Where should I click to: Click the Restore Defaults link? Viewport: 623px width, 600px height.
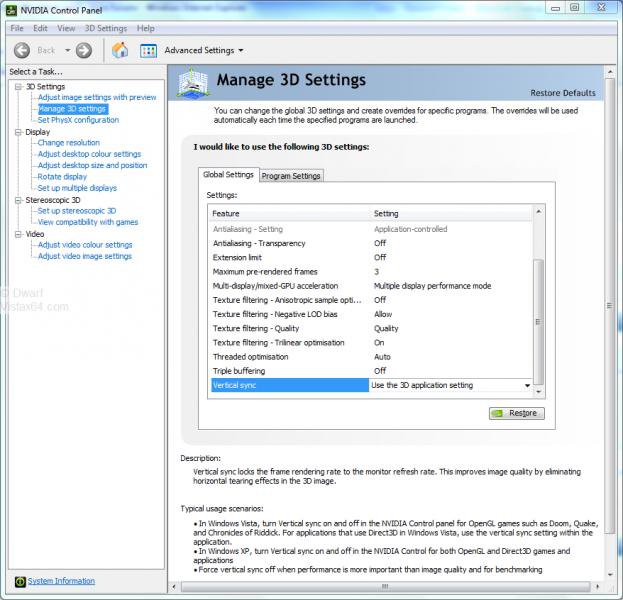pyautogui.click(x=563, y=93)
